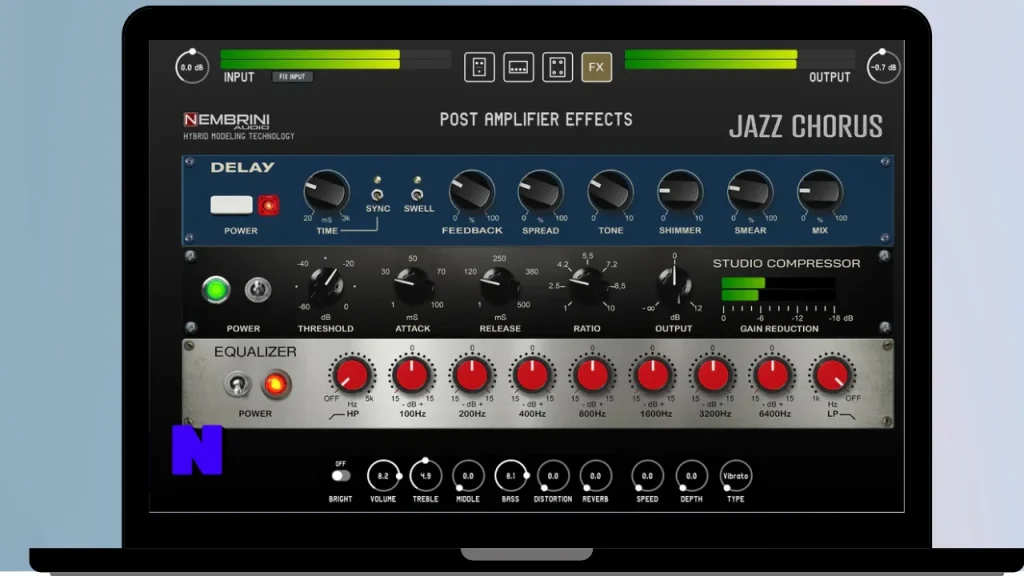
Task: Click the Equalizer LP filter knob
Action: coord(832,376)
